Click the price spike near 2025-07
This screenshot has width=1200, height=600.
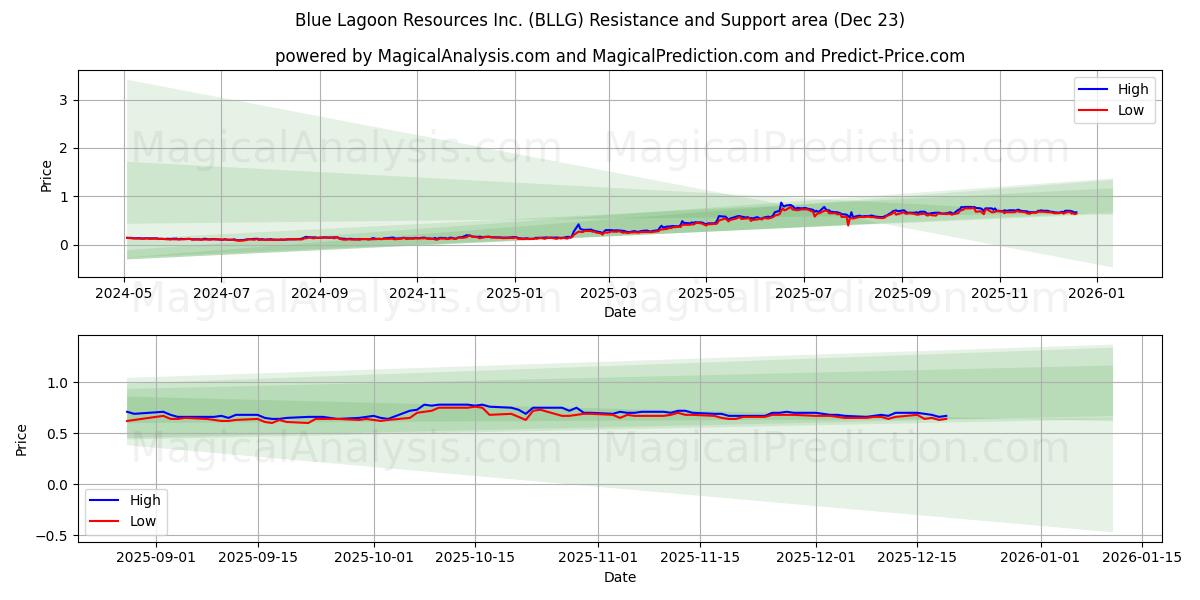pyautogui.click(x=783, y=203)
